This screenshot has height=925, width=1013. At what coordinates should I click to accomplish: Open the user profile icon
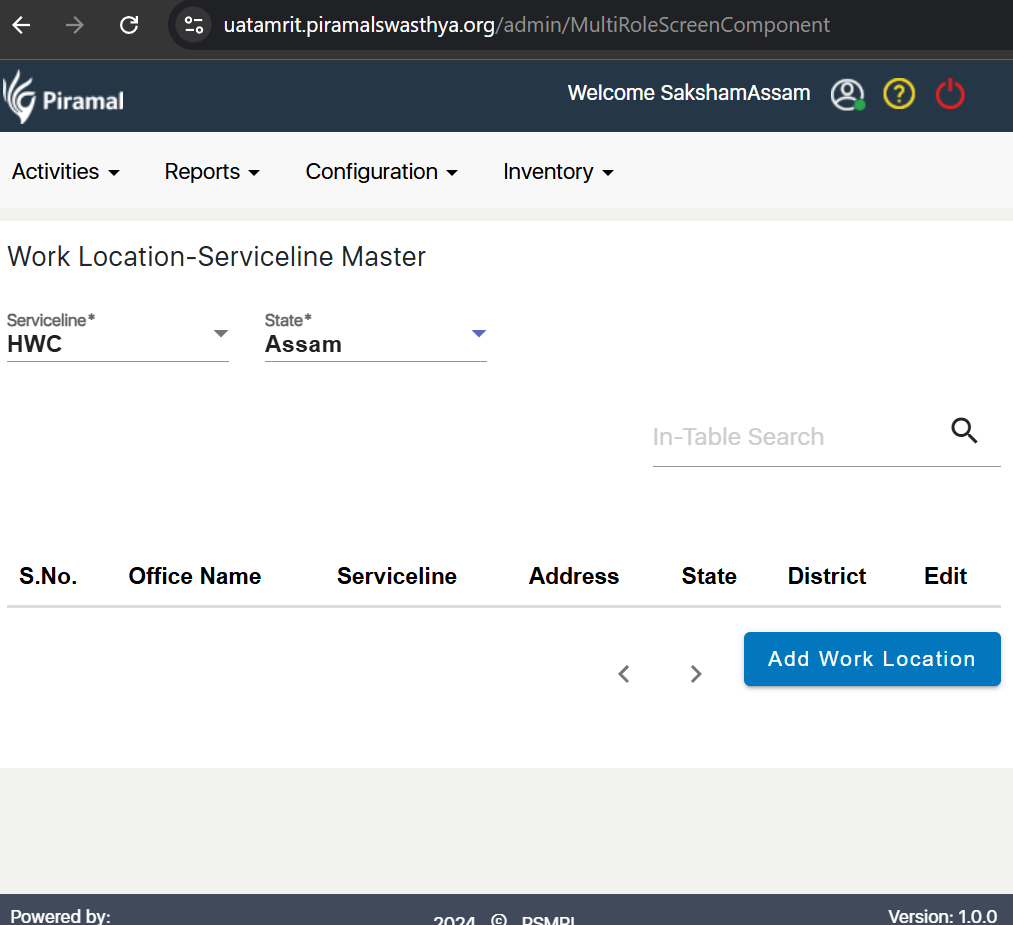pos(847,95)
